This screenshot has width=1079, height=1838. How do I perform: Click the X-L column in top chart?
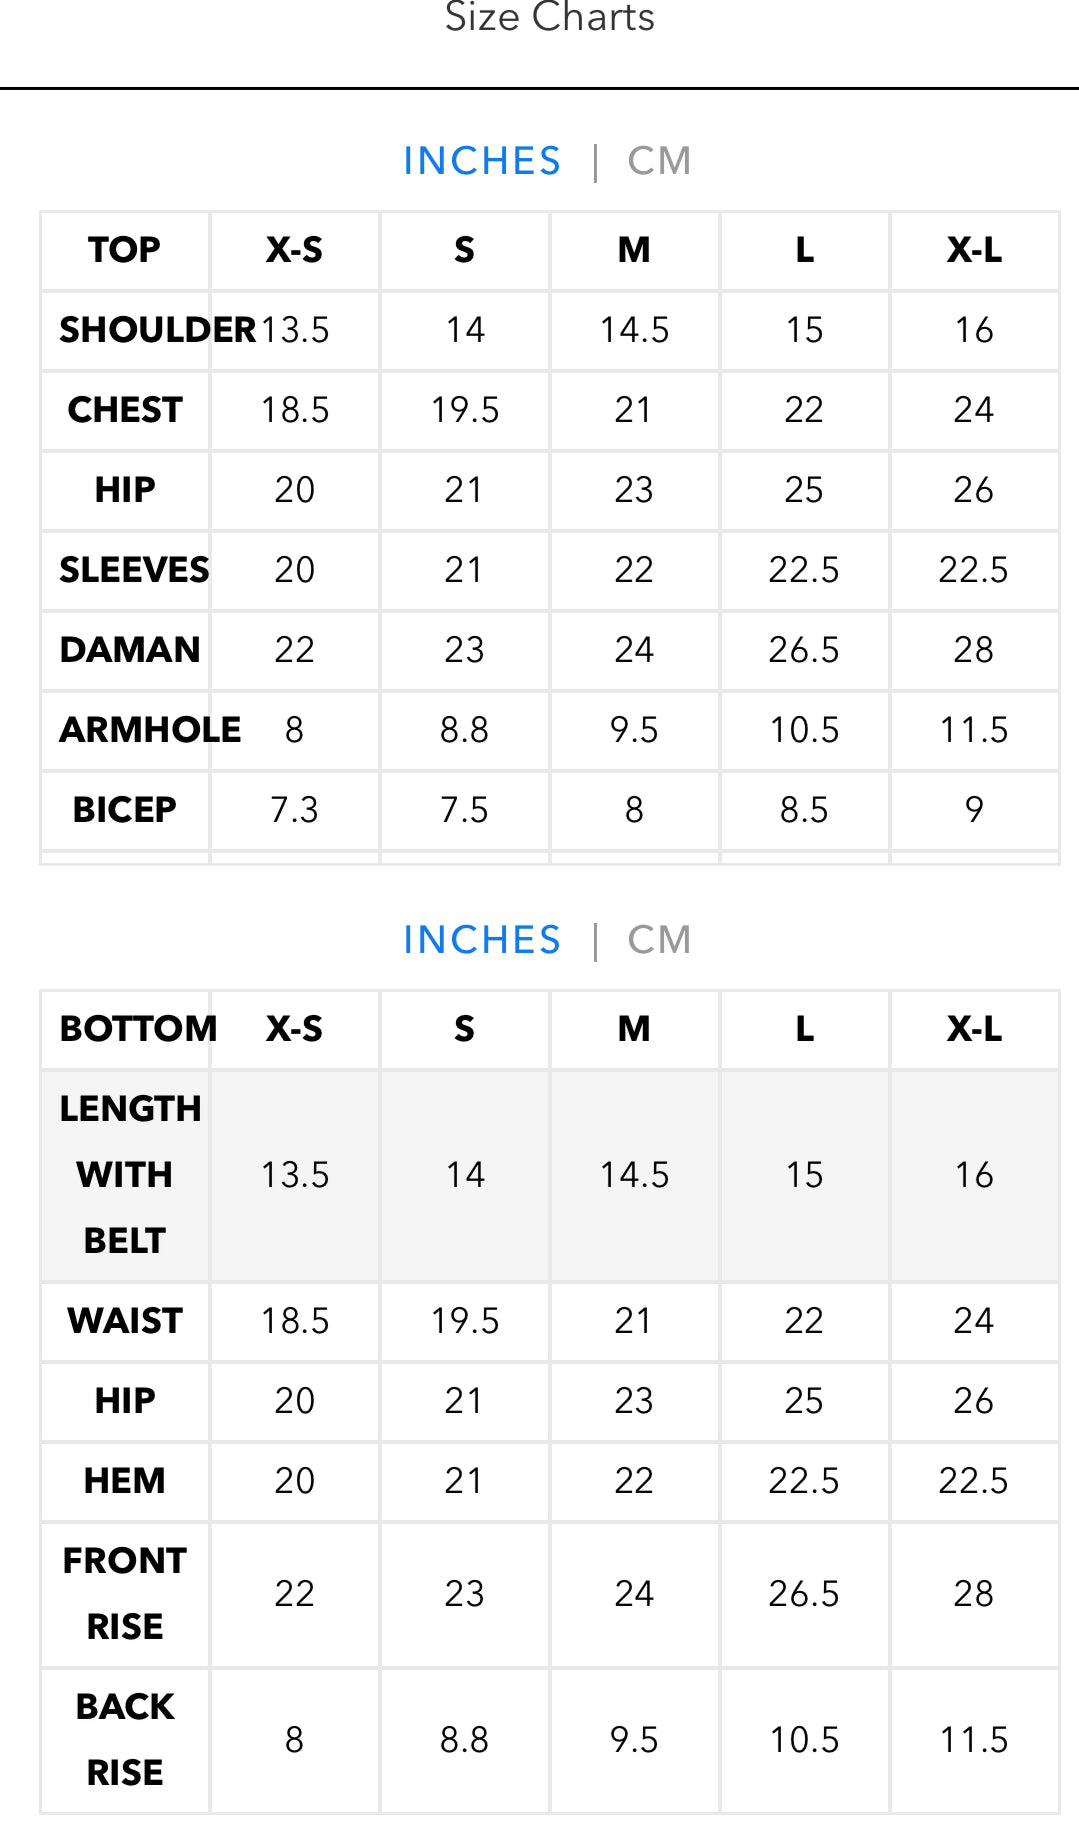(974, 250)
